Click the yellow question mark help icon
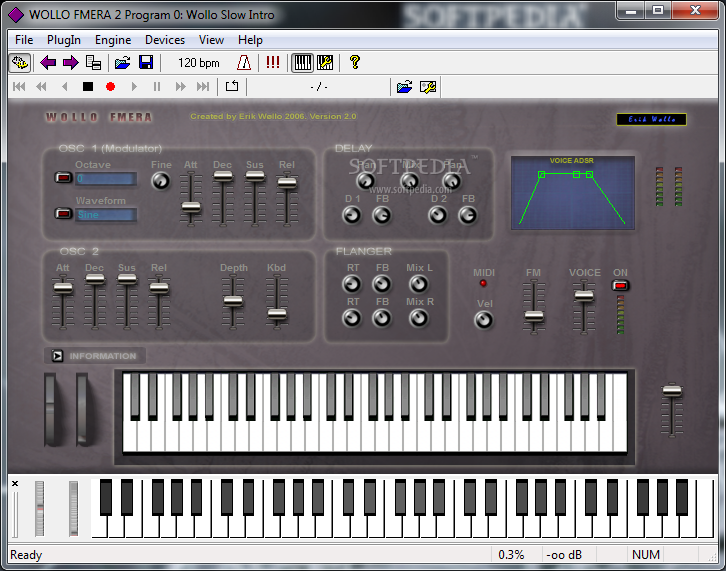This screenshot has height=571, width=726. [x=355, y=63]
